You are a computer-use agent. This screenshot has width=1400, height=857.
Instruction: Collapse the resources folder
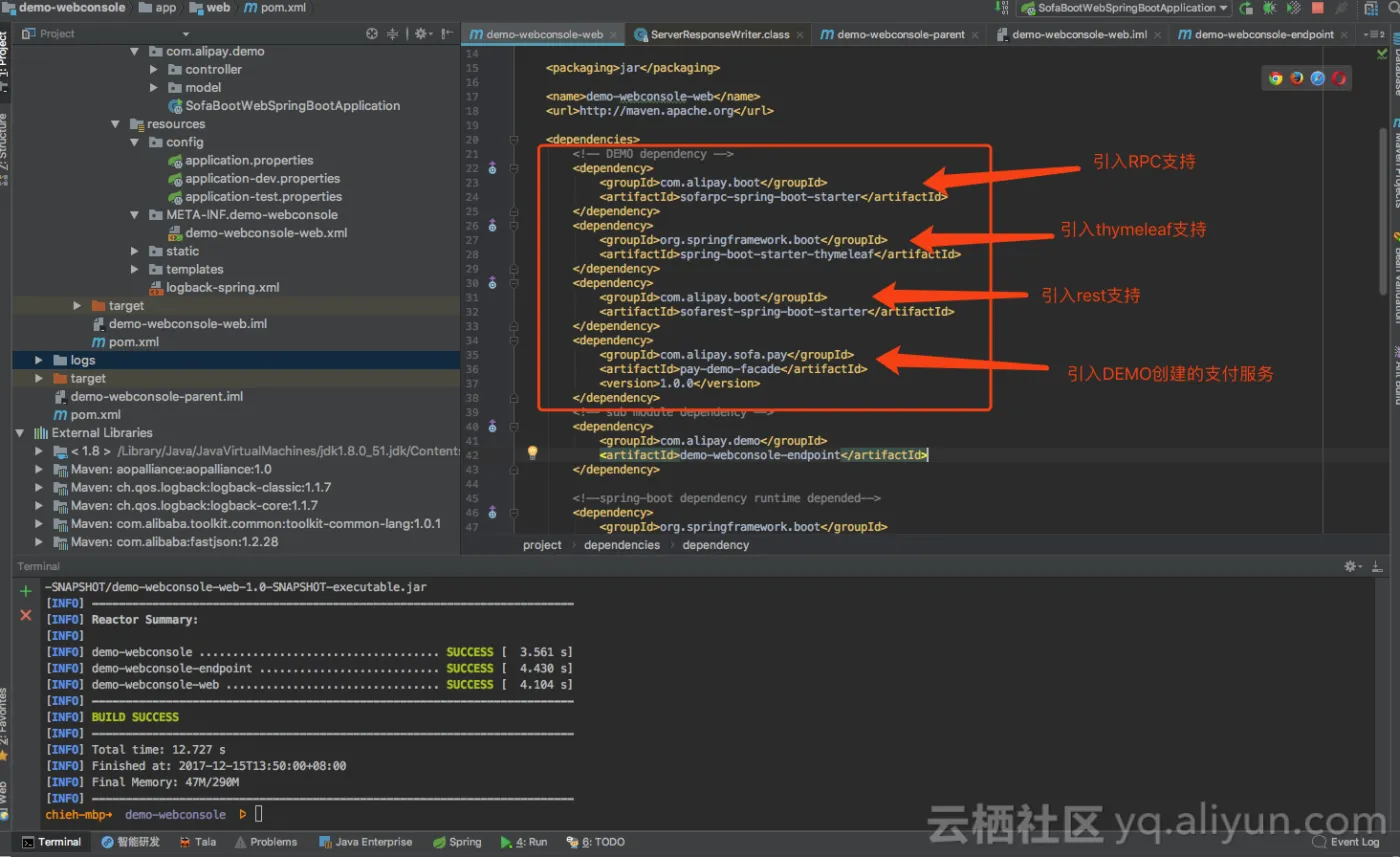point(116,124)
